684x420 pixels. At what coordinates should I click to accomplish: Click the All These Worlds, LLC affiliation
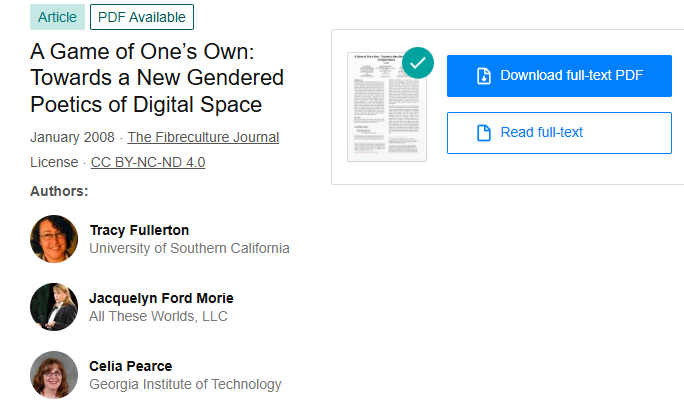[x=158, y=316]
